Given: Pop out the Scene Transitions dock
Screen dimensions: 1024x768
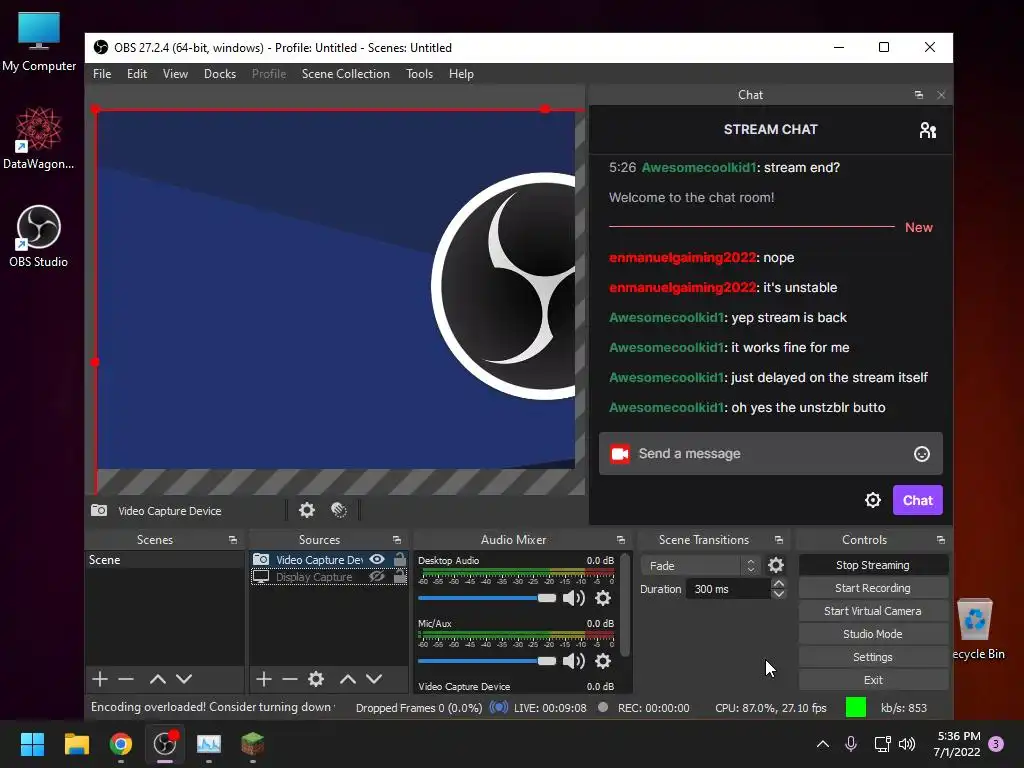Looking at the screenshot, I should click(x=778, y=540).
